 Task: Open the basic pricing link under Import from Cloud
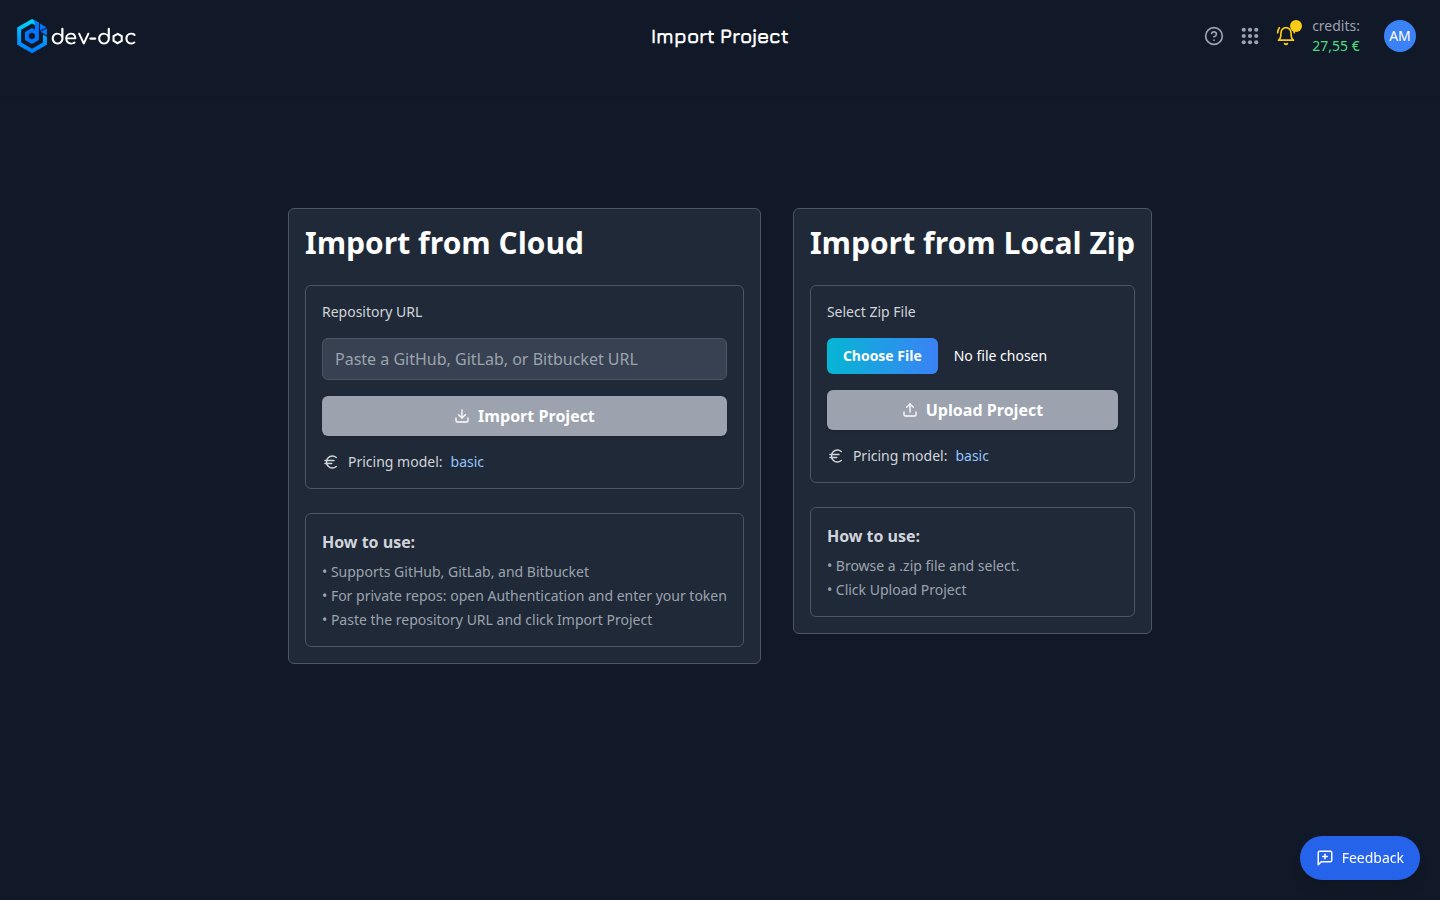tap(467, 462)
